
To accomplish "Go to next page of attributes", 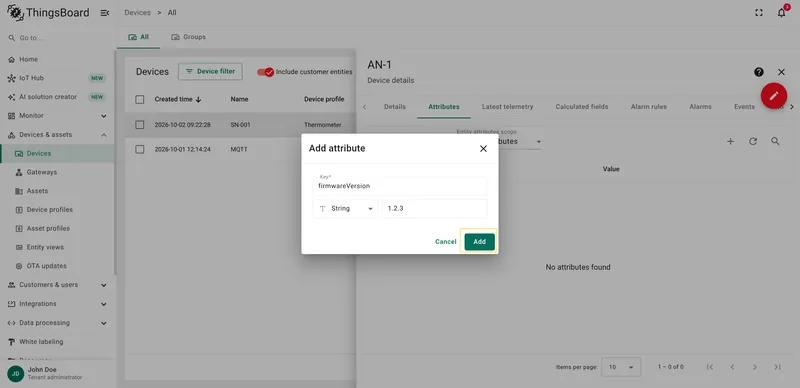I will (x=755, y=367).
